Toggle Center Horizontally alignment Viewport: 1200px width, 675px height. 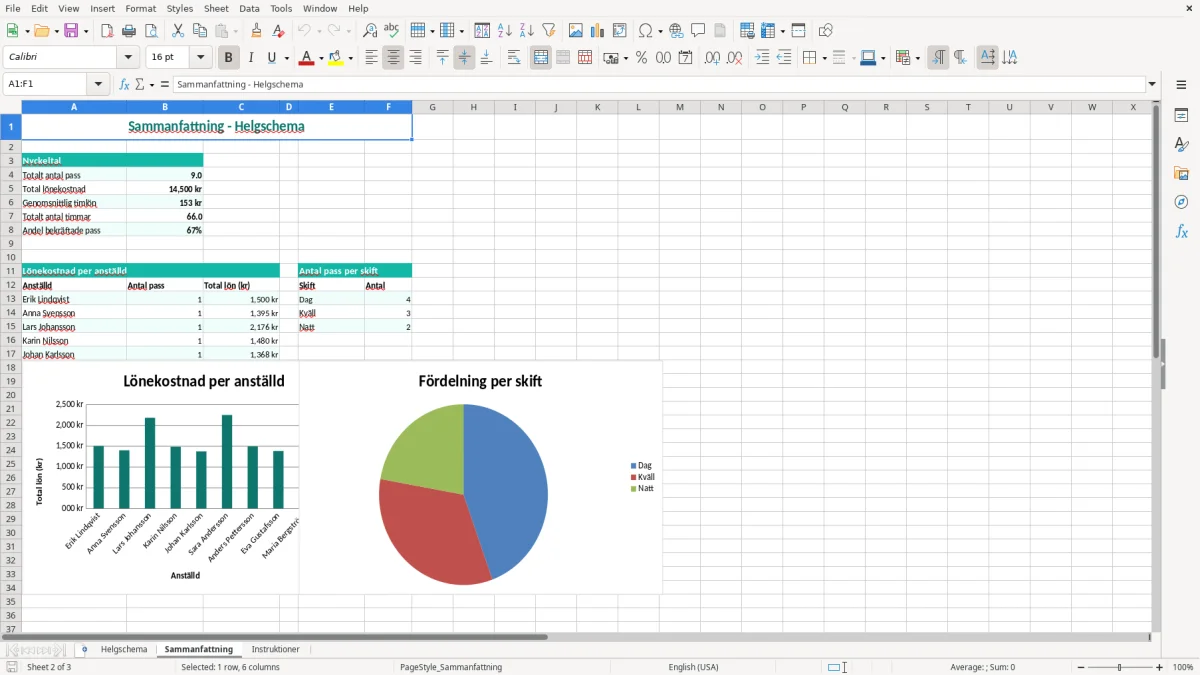click(x=393, y=58)
